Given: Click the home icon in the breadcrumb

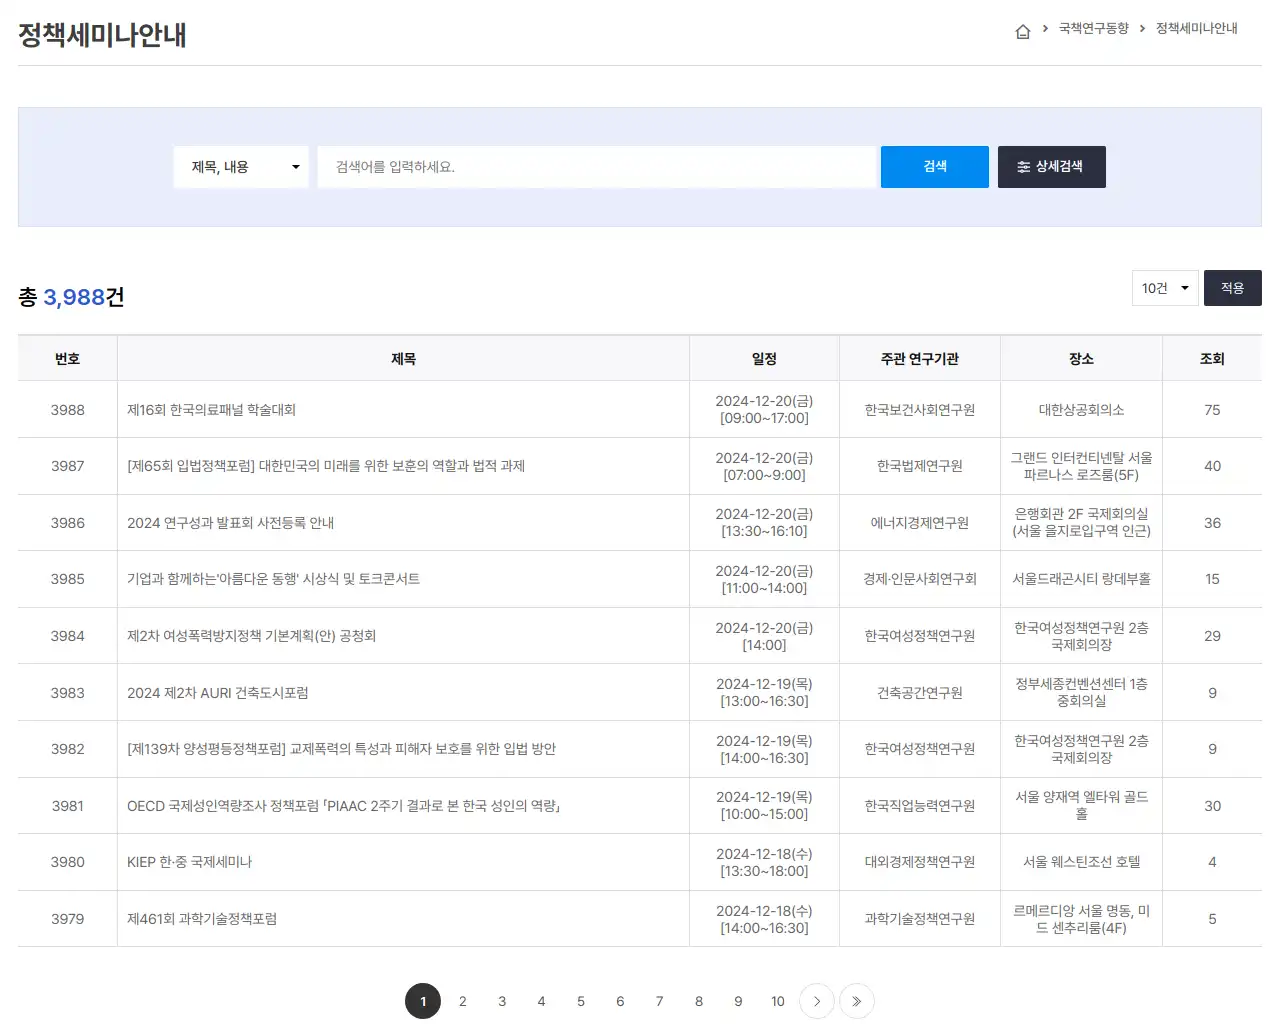Looking at the screenshot, I should point(1023,30).
